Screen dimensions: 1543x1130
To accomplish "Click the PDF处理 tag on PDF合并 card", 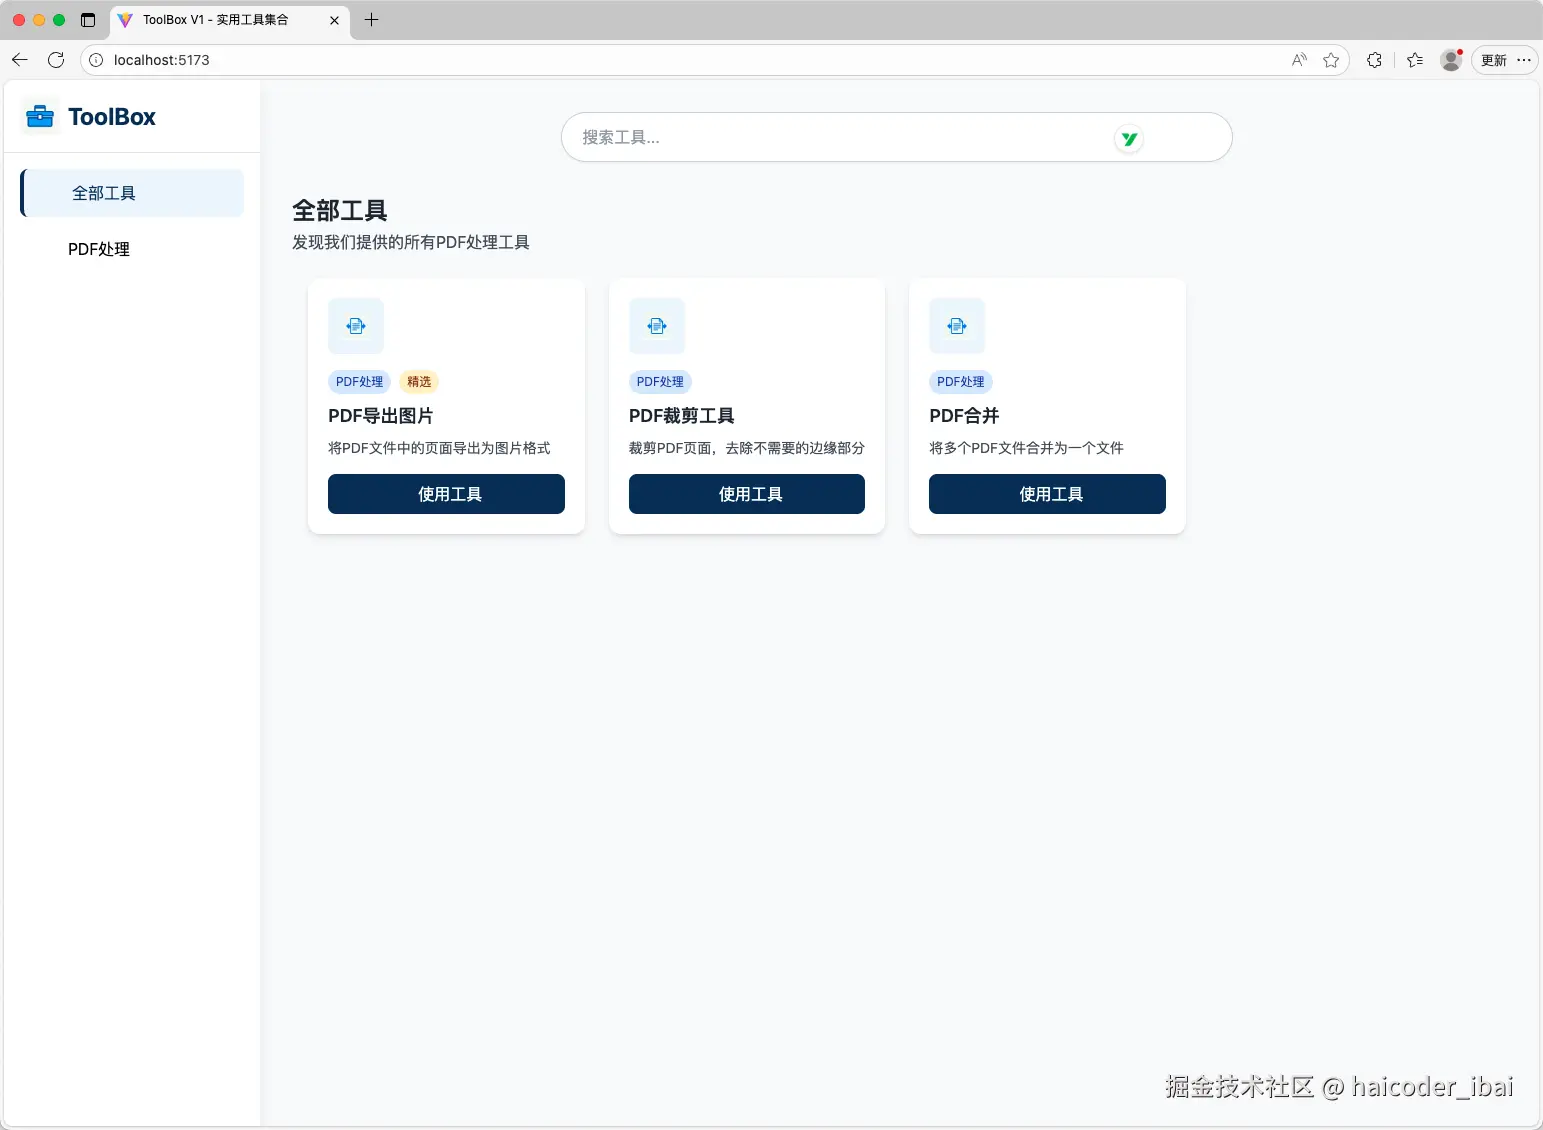I will click(x=960, y=382).
